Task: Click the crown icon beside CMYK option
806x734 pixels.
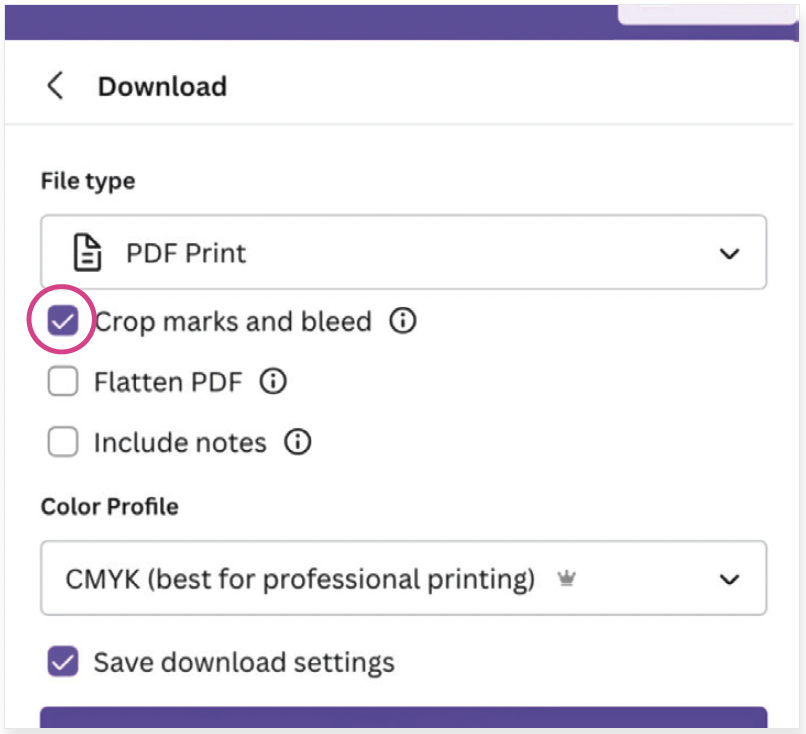Action: pos(567,579)
